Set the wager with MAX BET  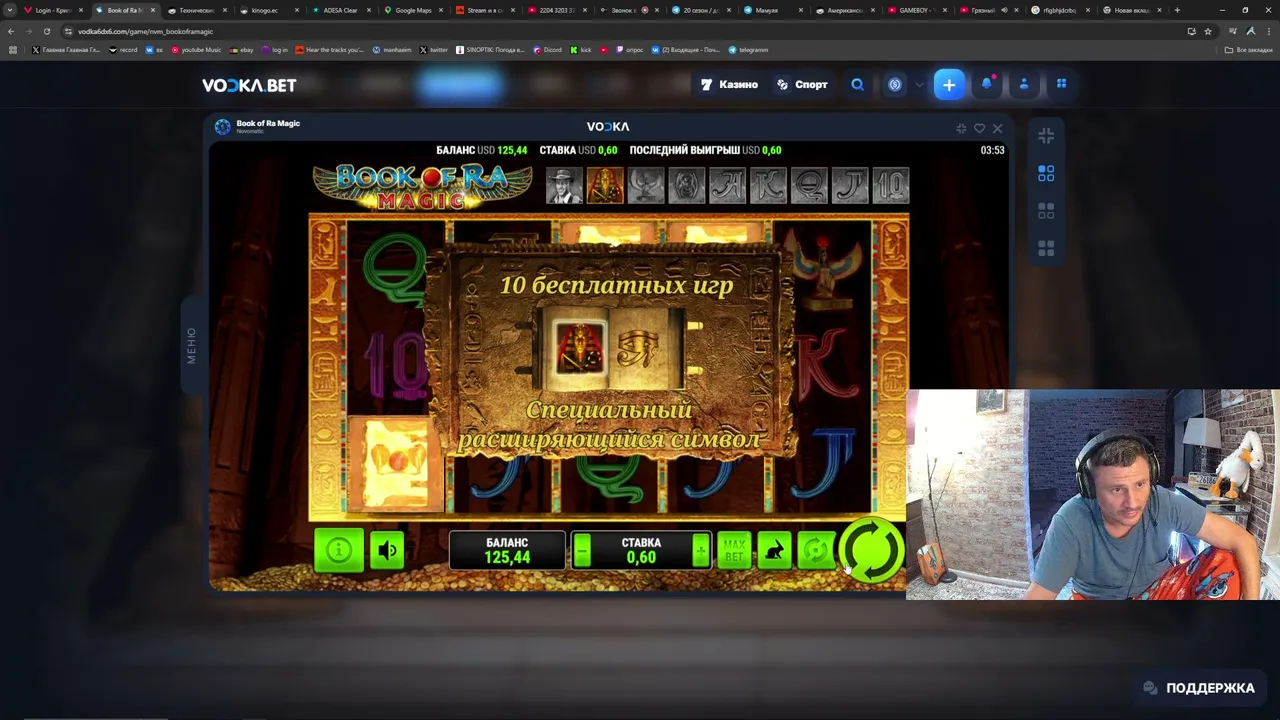click(734, 550)
